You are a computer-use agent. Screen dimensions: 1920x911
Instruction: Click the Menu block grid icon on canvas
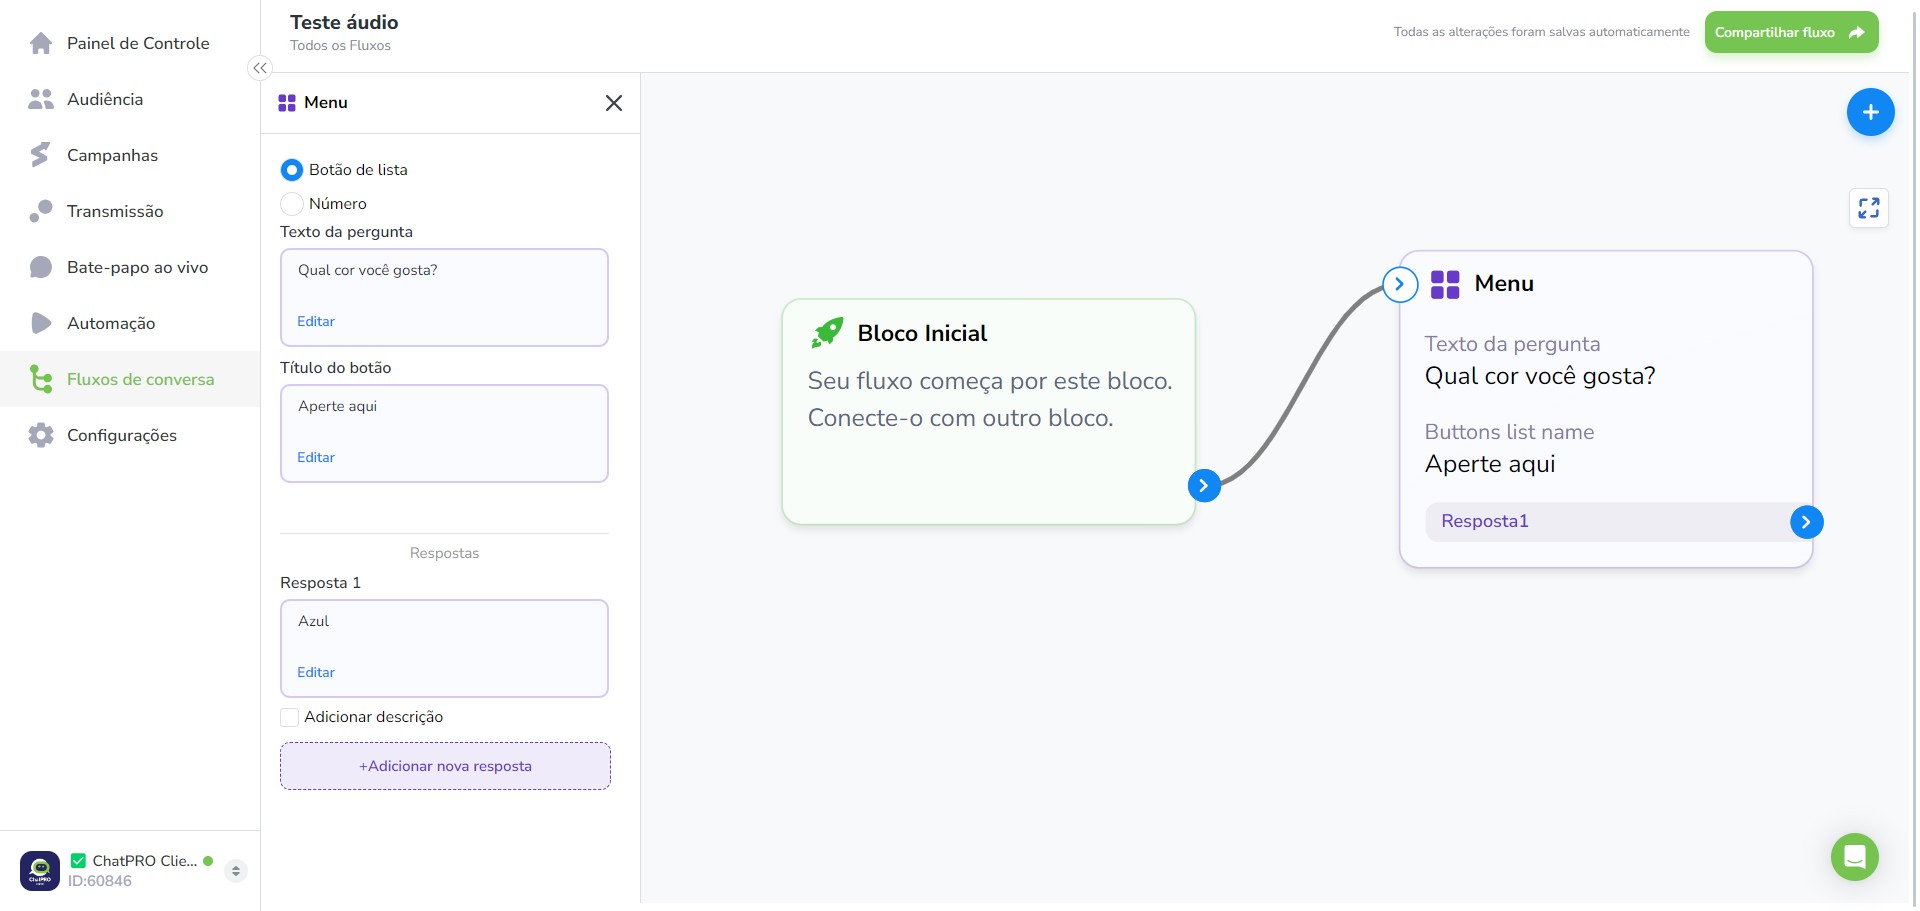[1445, 285]
